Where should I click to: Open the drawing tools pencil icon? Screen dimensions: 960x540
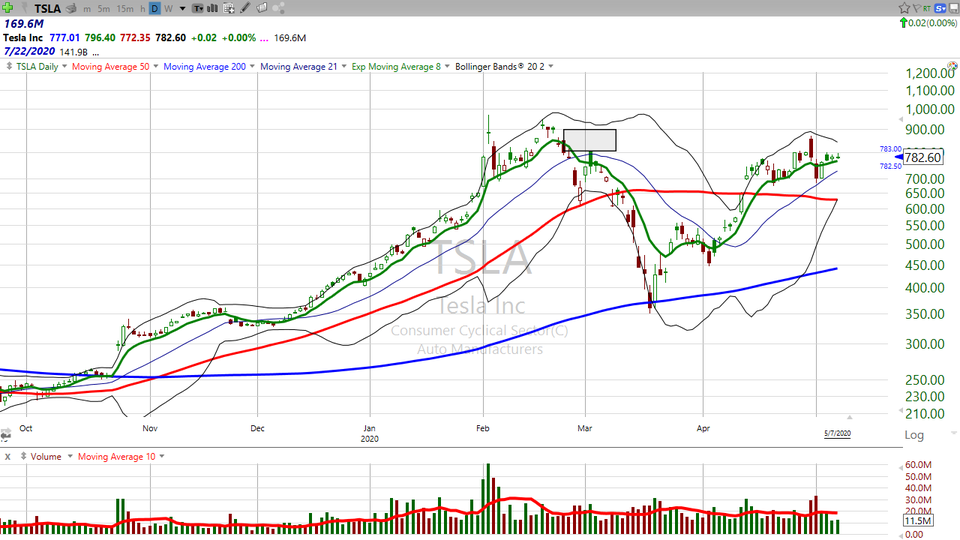pyautogui.click(x=246, y=8)
